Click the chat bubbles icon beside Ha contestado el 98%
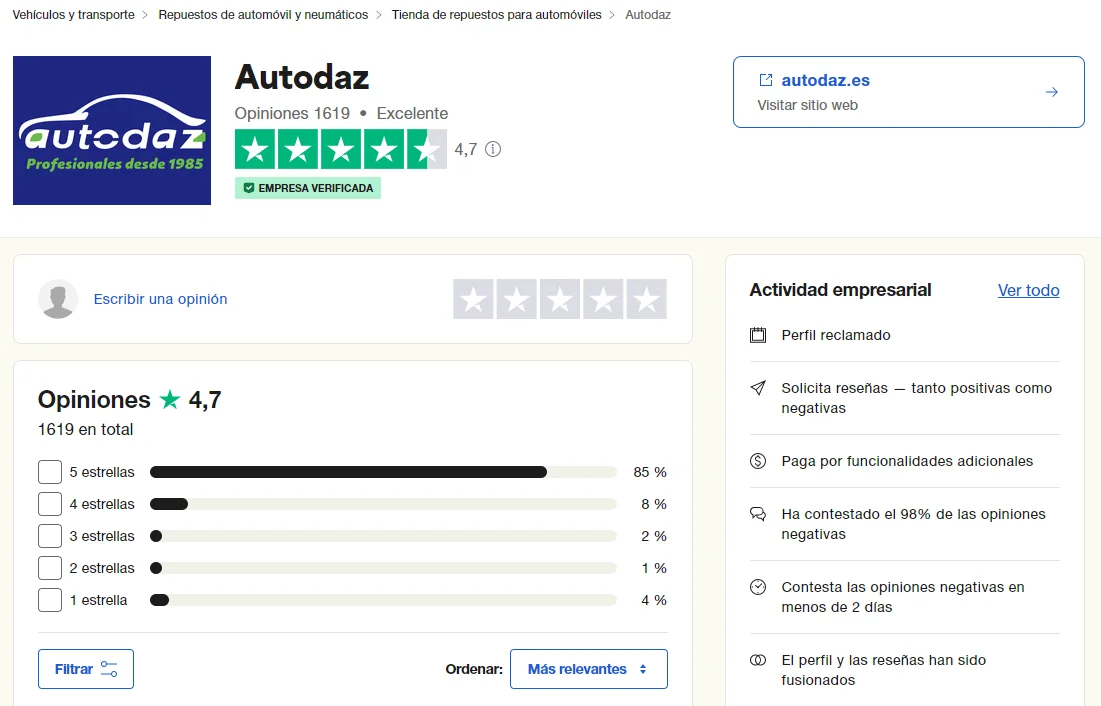1101x706 pixels. (x=758, y=514)
